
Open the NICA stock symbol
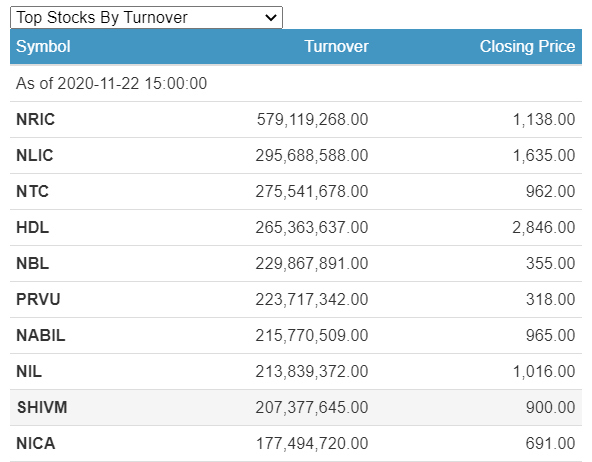[35, 443]
